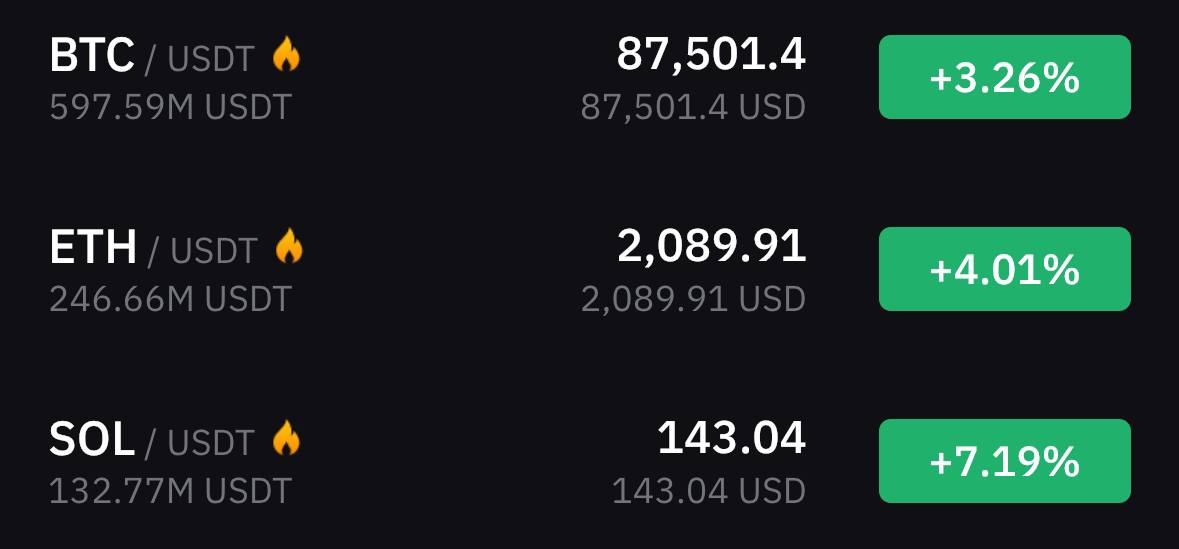Click the 143.04 USD converted price
Image resolution: width=1179 pixels, height=549 pixels.
click(709, 492)
